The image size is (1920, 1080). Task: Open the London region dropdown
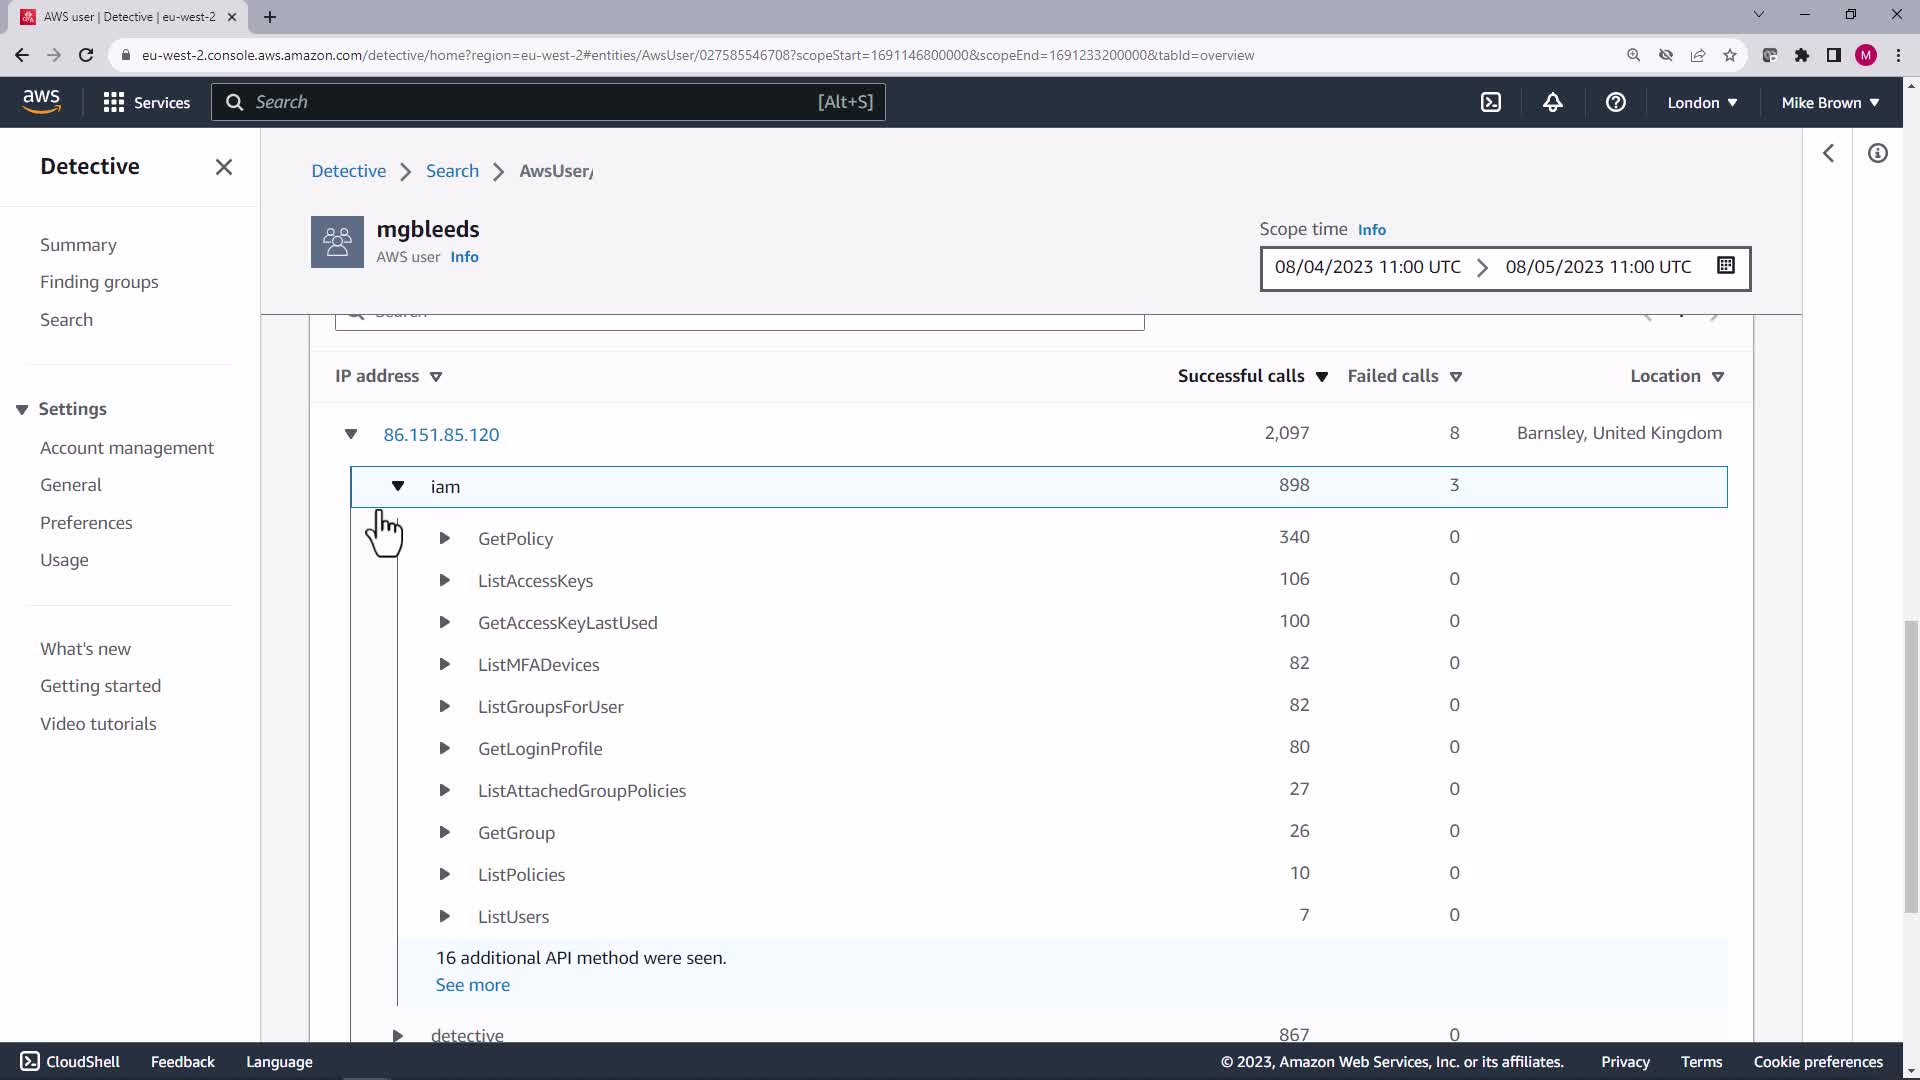pos(1701,102)
